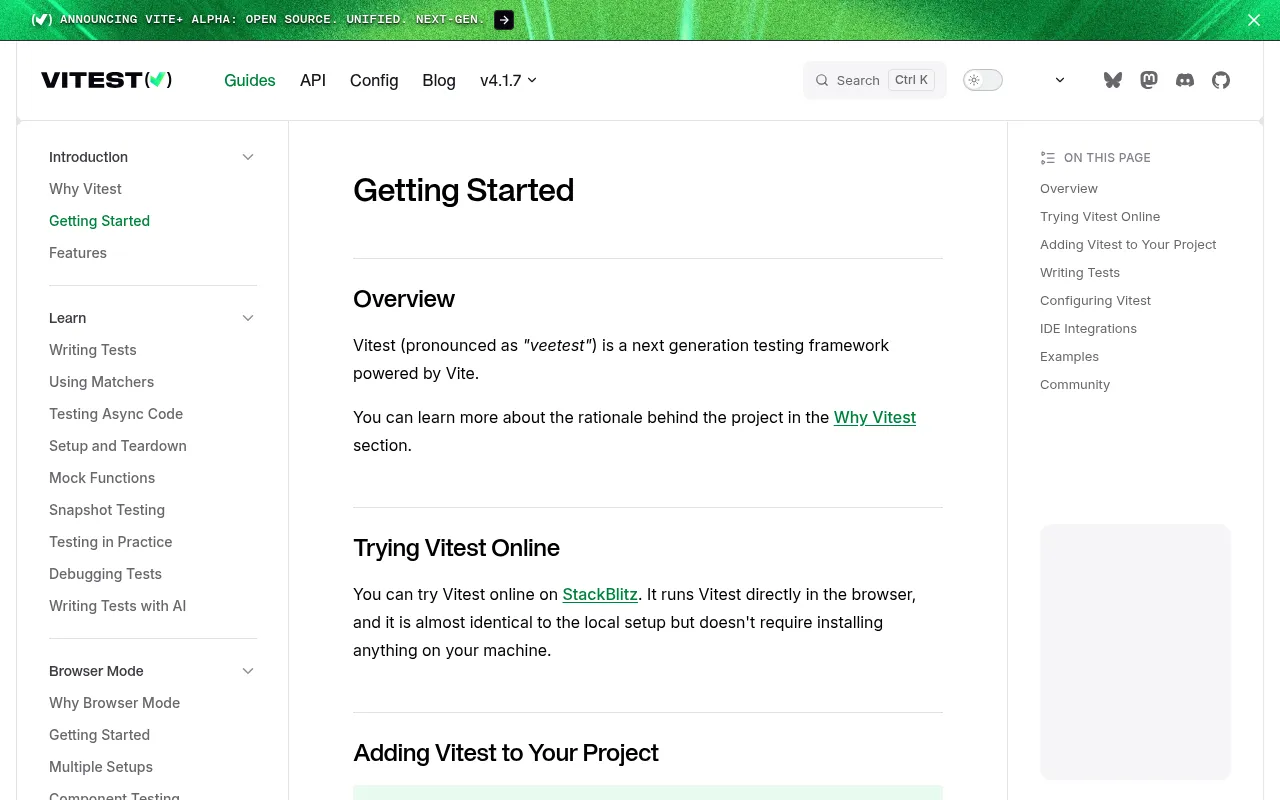Jump to Adding Vitest to Your Project outline link
This screenshot has width=1280, height=800.
(x=1128, y=244)
